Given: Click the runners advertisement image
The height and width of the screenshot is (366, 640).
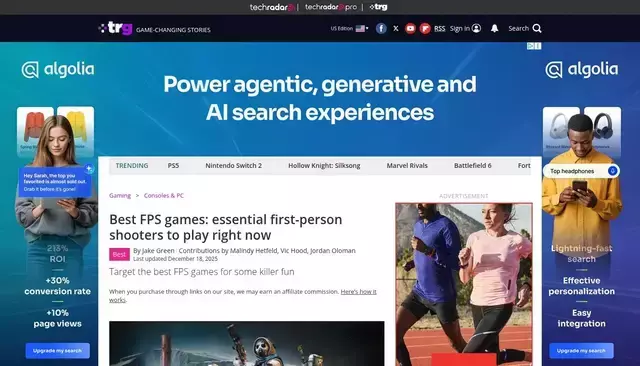Looking at the screenshot, I should tap(464, 284).
